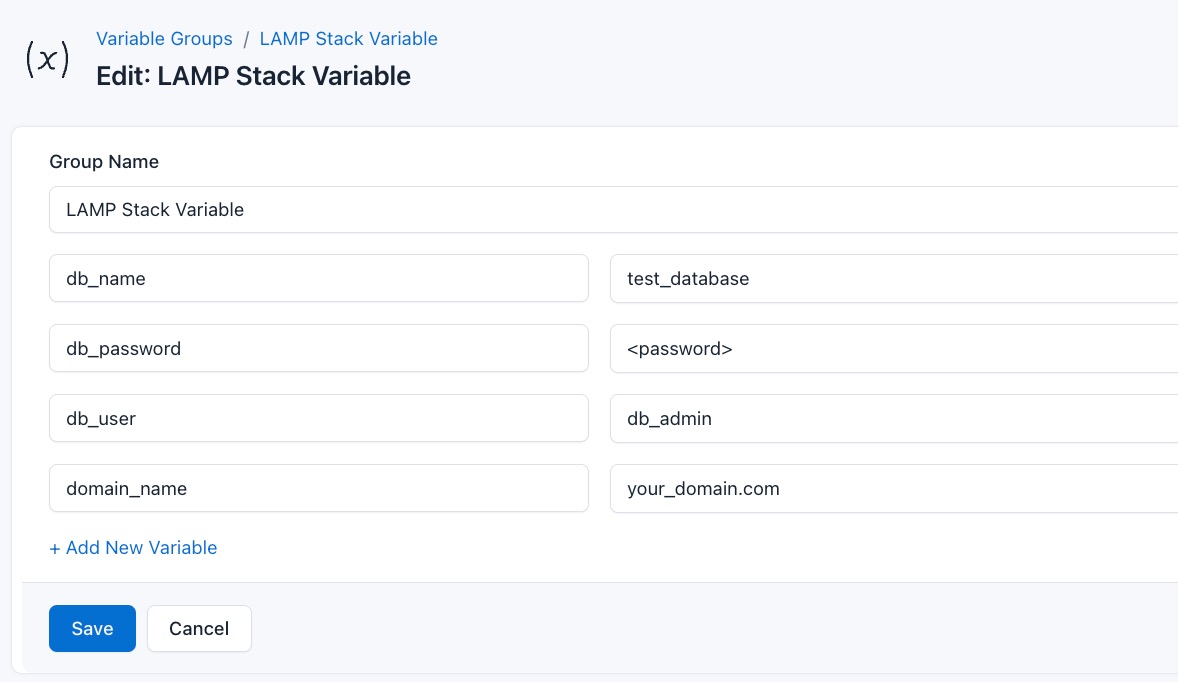Click the (x) variable groups logo icon
Viewport: 1178px width, 682px height.
47,58
